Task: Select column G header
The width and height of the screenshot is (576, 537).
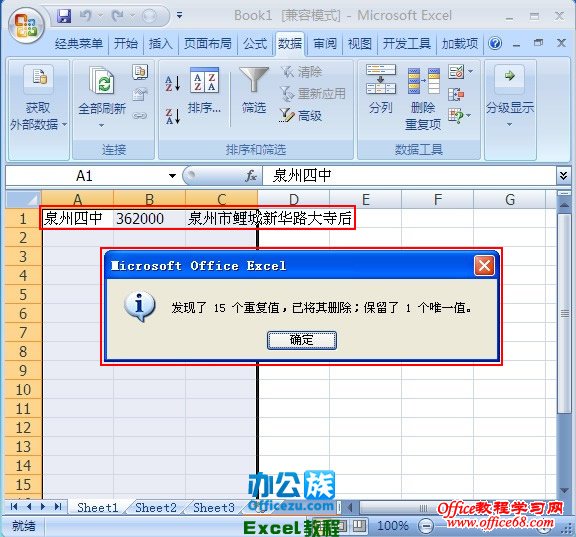Action: point(510,199)
